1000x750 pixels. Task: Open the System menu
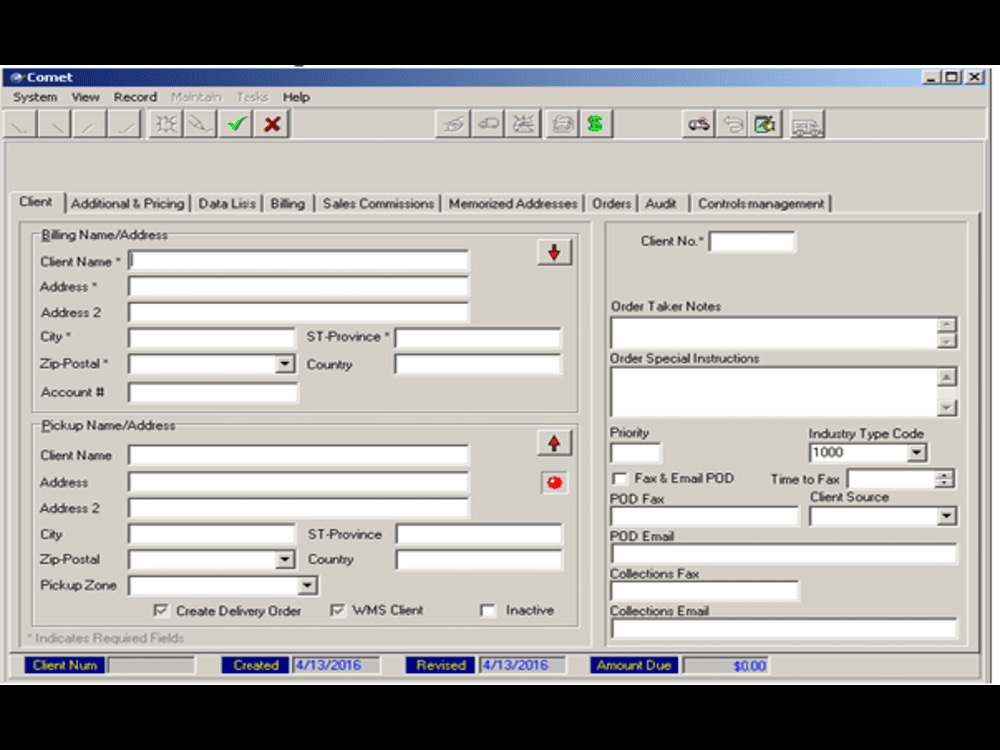(x=35, y=97)
